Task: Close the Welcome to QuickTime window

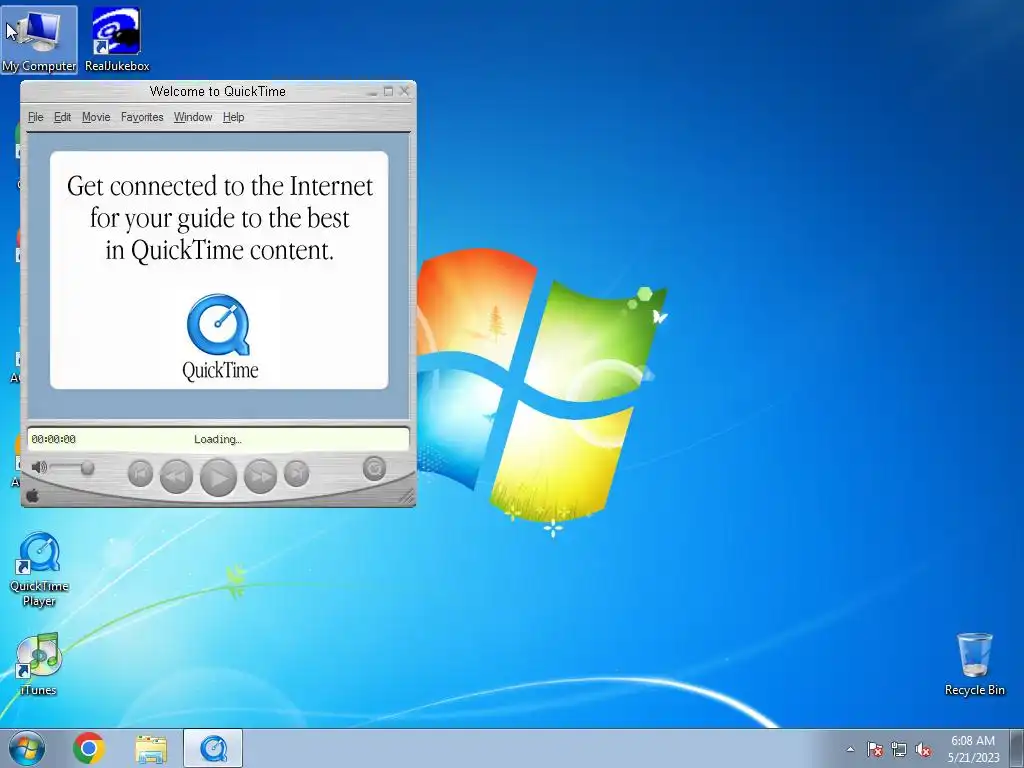Action: 404,91
